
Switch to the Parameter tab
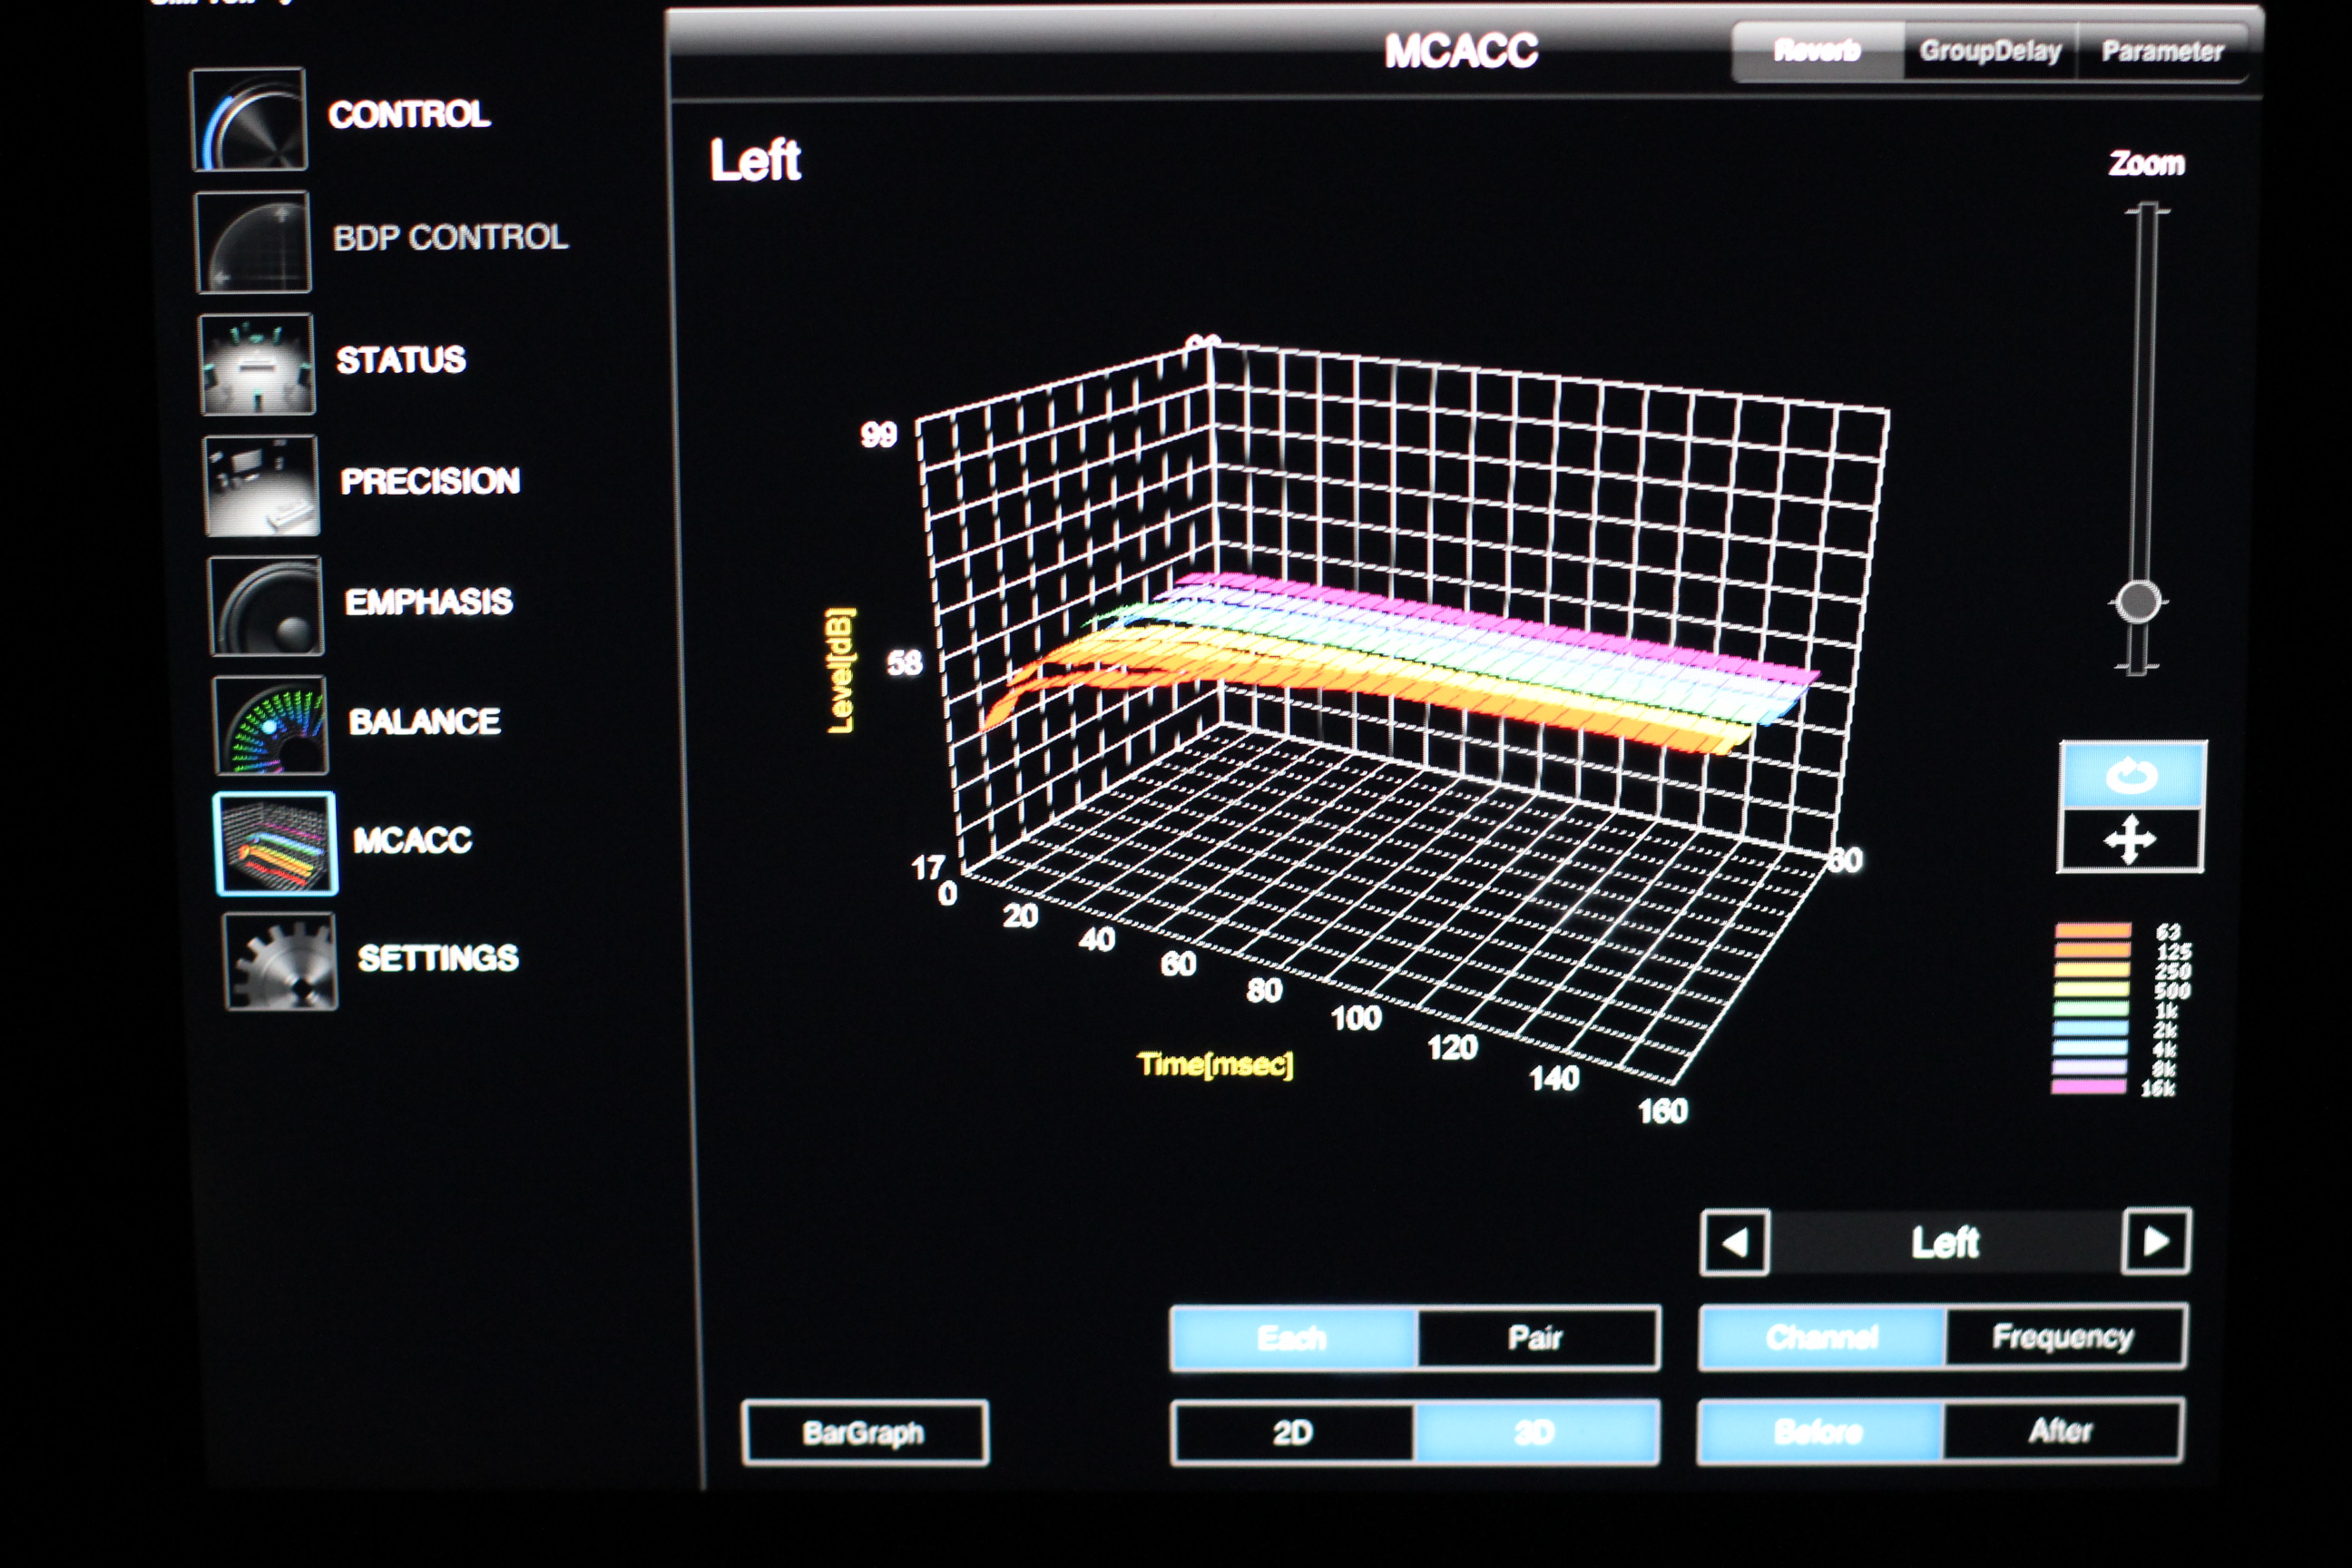2162,52
